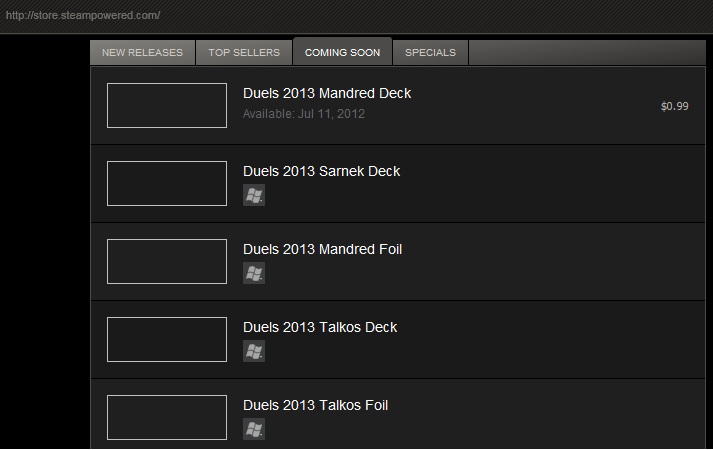This screenshot has height=450, width=713.
Task: Click Duels 2013 Talkos Foil title
Action: pyautogui.click(x=315, y=405)
